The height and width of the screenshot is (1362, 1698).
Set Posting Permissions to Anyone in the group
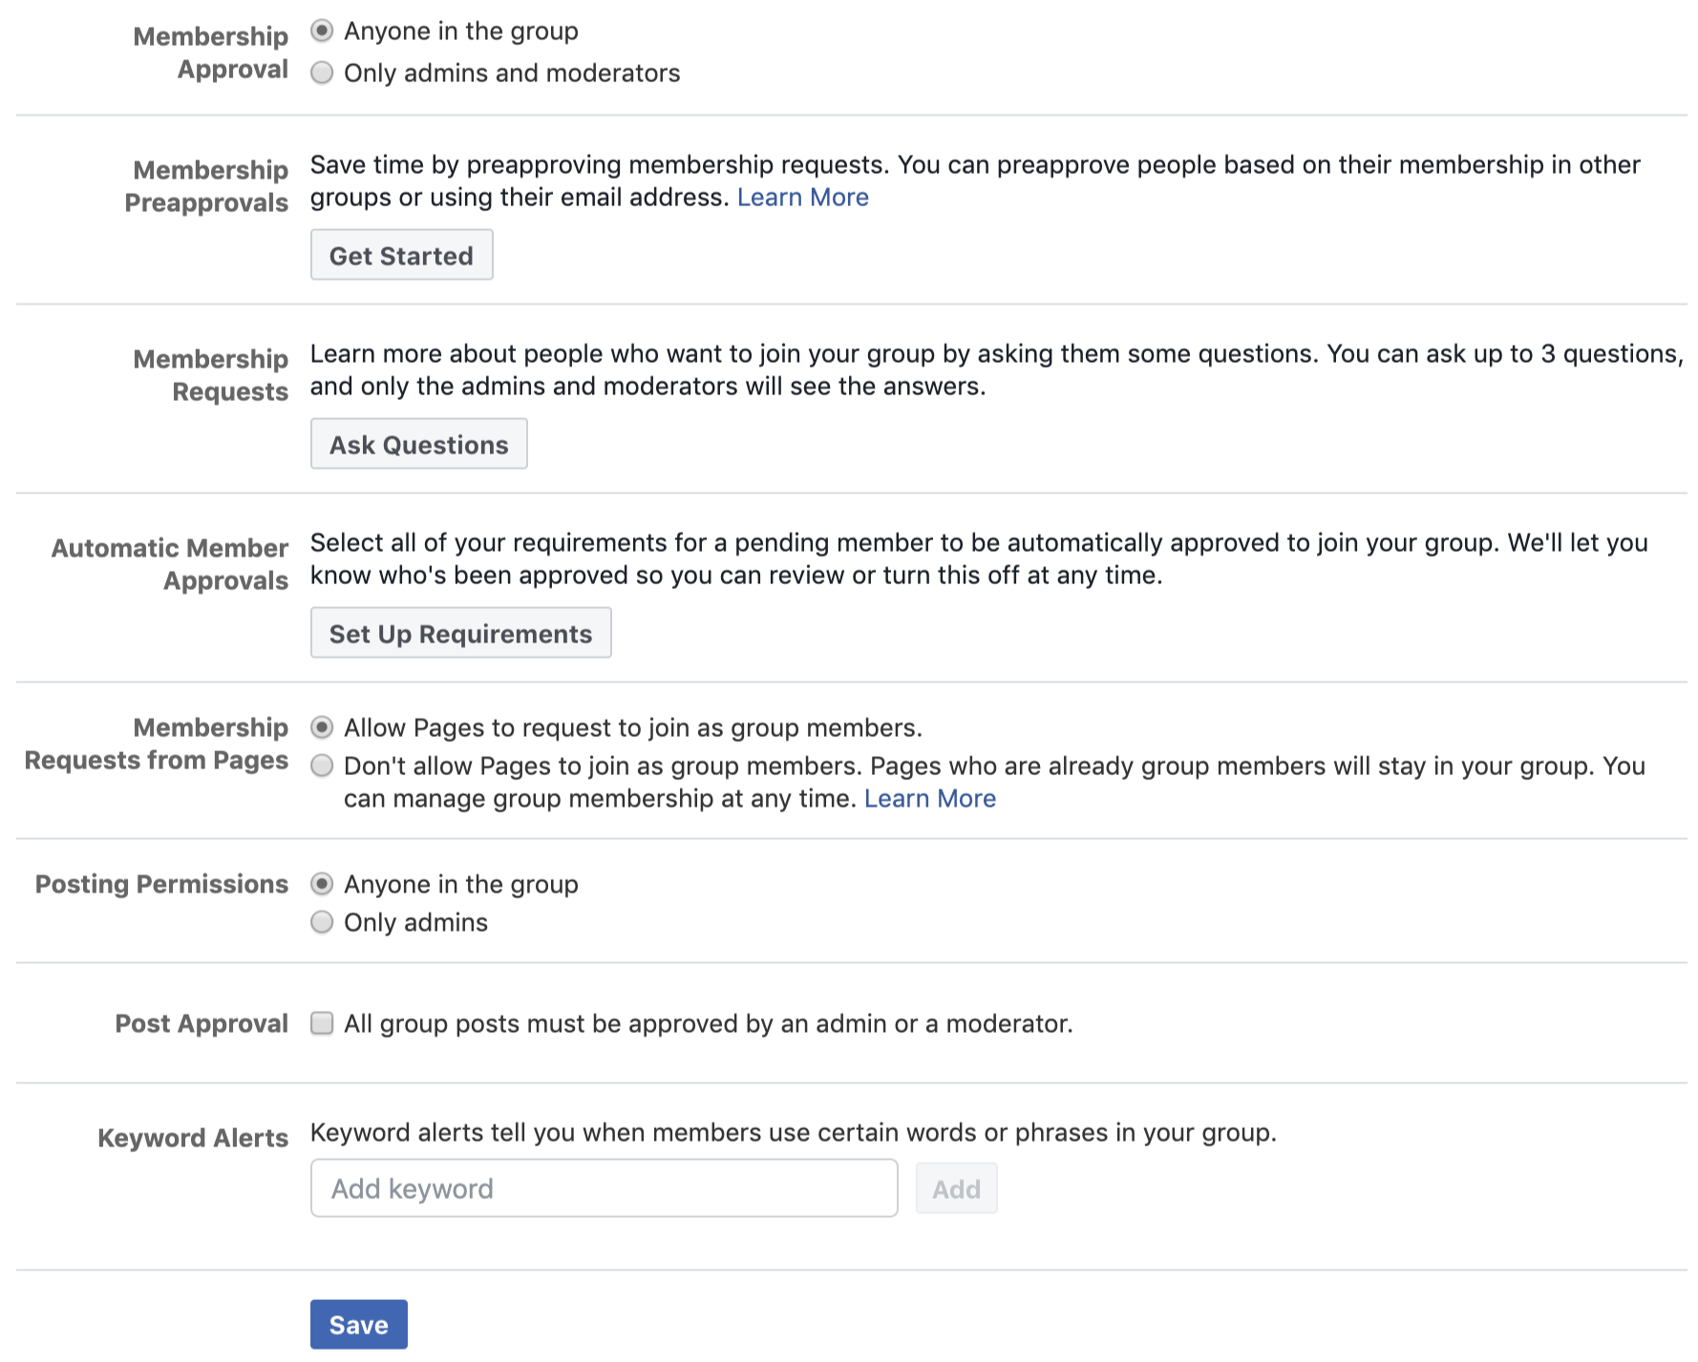pyautogui.click(x=322, y=884)
